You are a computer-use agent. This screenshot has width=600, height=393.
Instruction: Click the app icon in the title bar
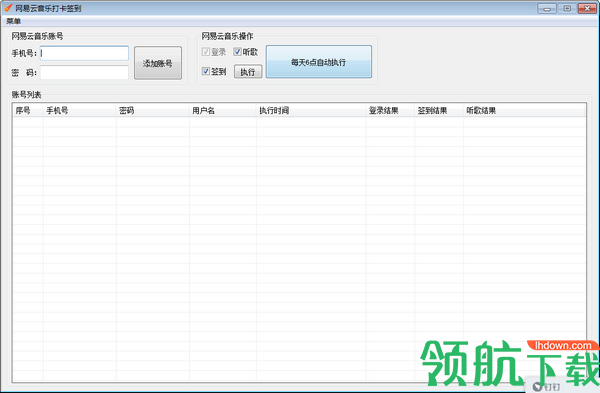(x=8, y=8)
